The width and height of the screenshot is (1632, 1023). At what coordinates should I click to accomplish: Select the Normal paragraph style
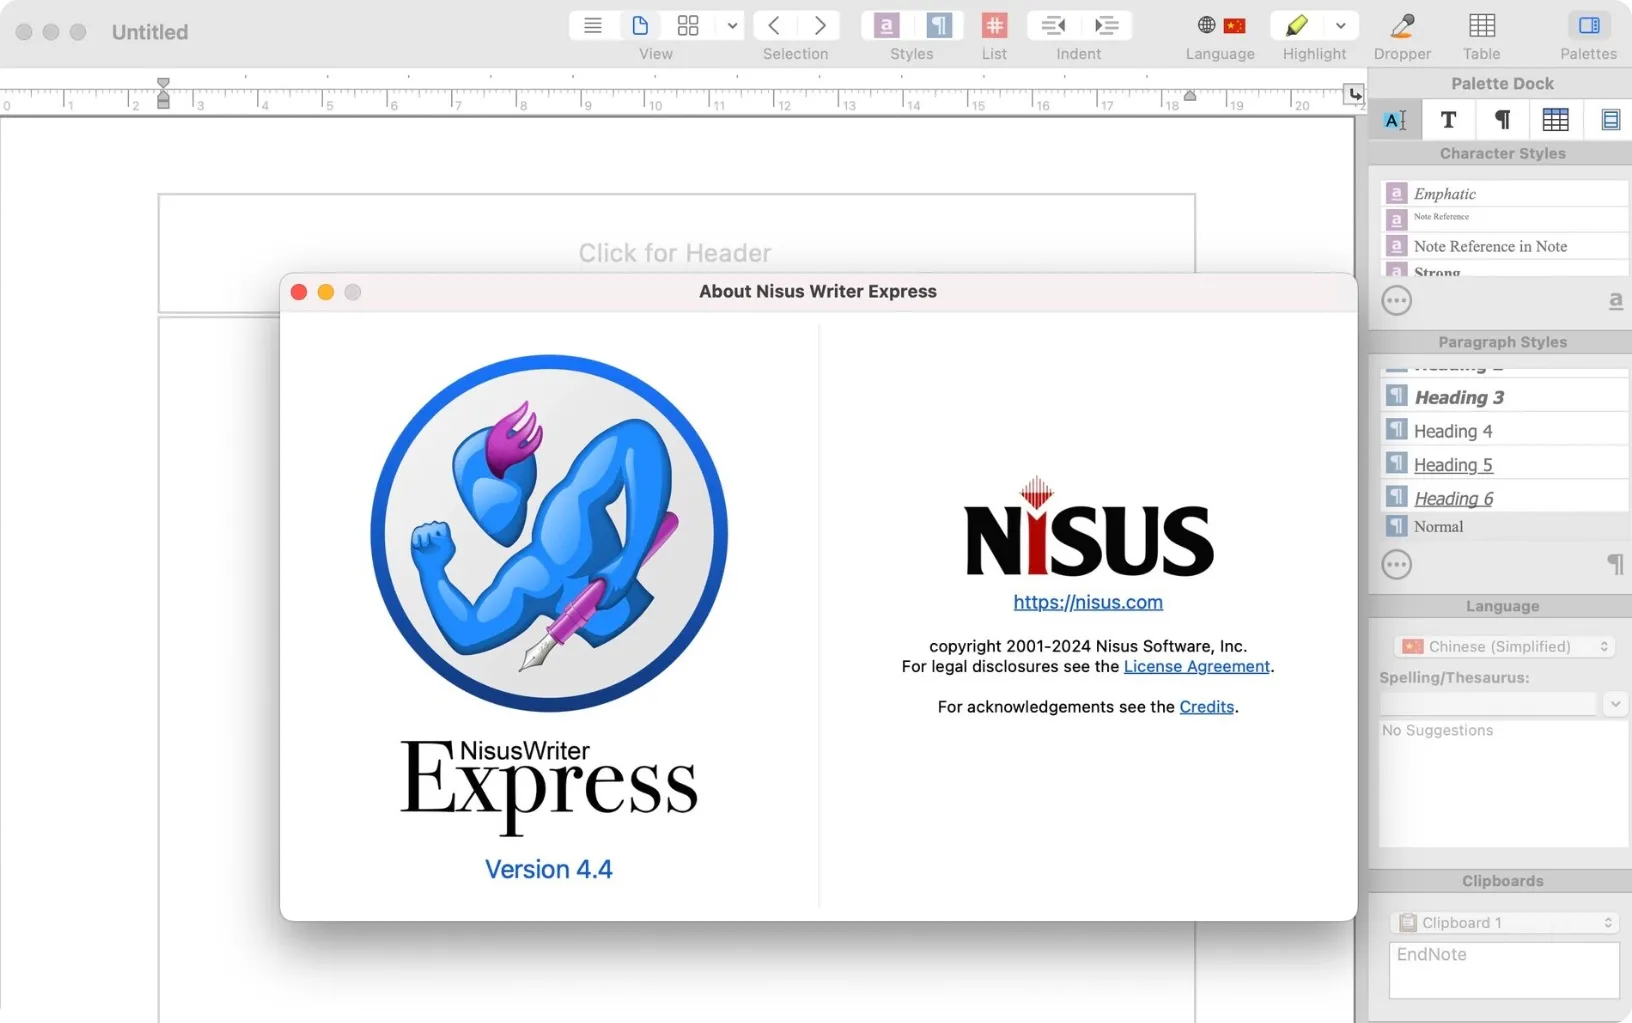tap(1504, 526)
